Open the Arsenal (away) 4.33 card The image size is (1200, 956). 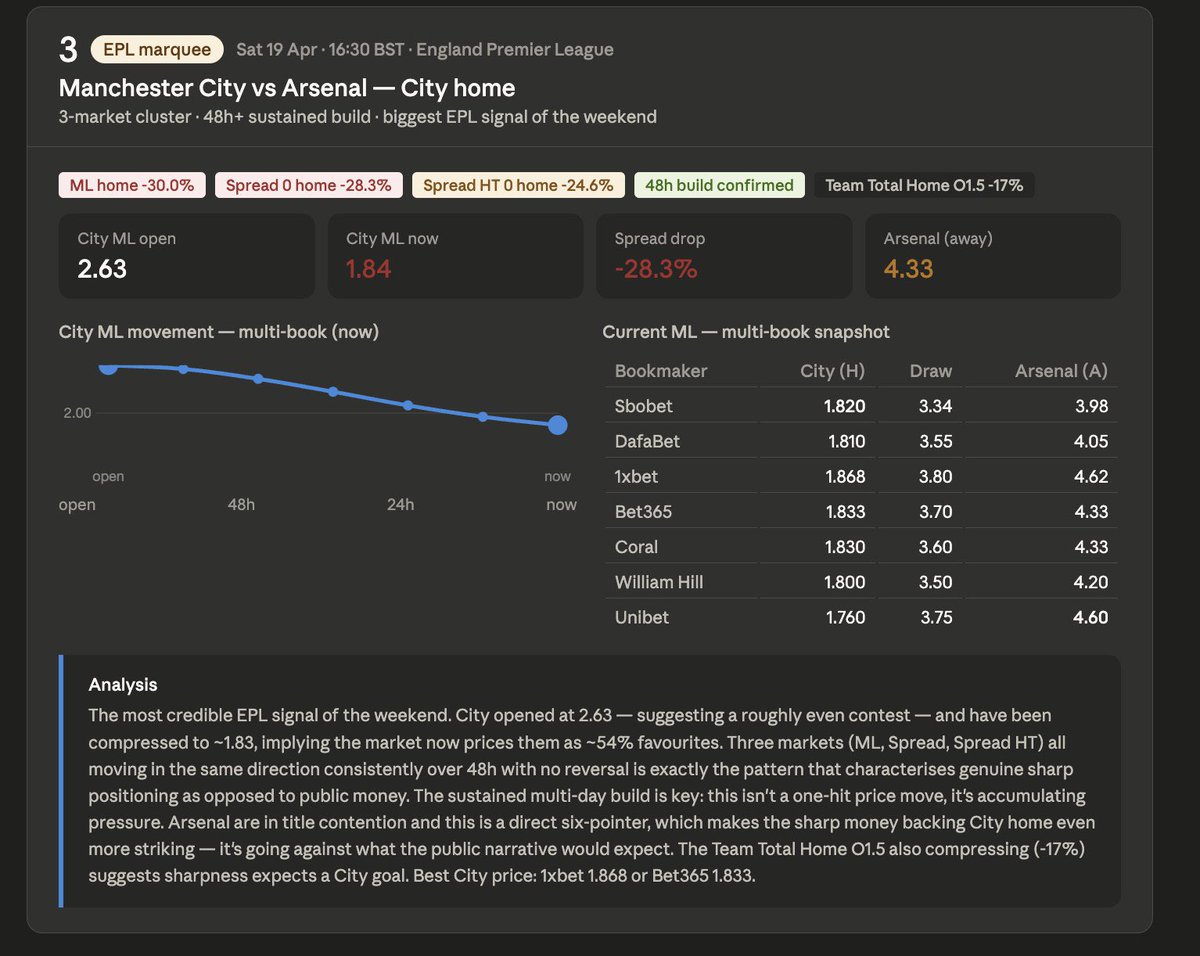tap(993, 256)
